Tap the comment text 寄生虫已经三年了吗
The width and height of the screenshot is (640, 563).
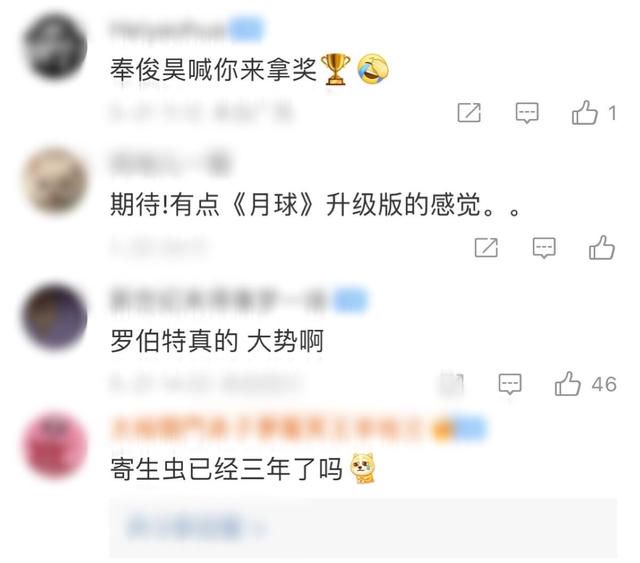coord(226,469)
